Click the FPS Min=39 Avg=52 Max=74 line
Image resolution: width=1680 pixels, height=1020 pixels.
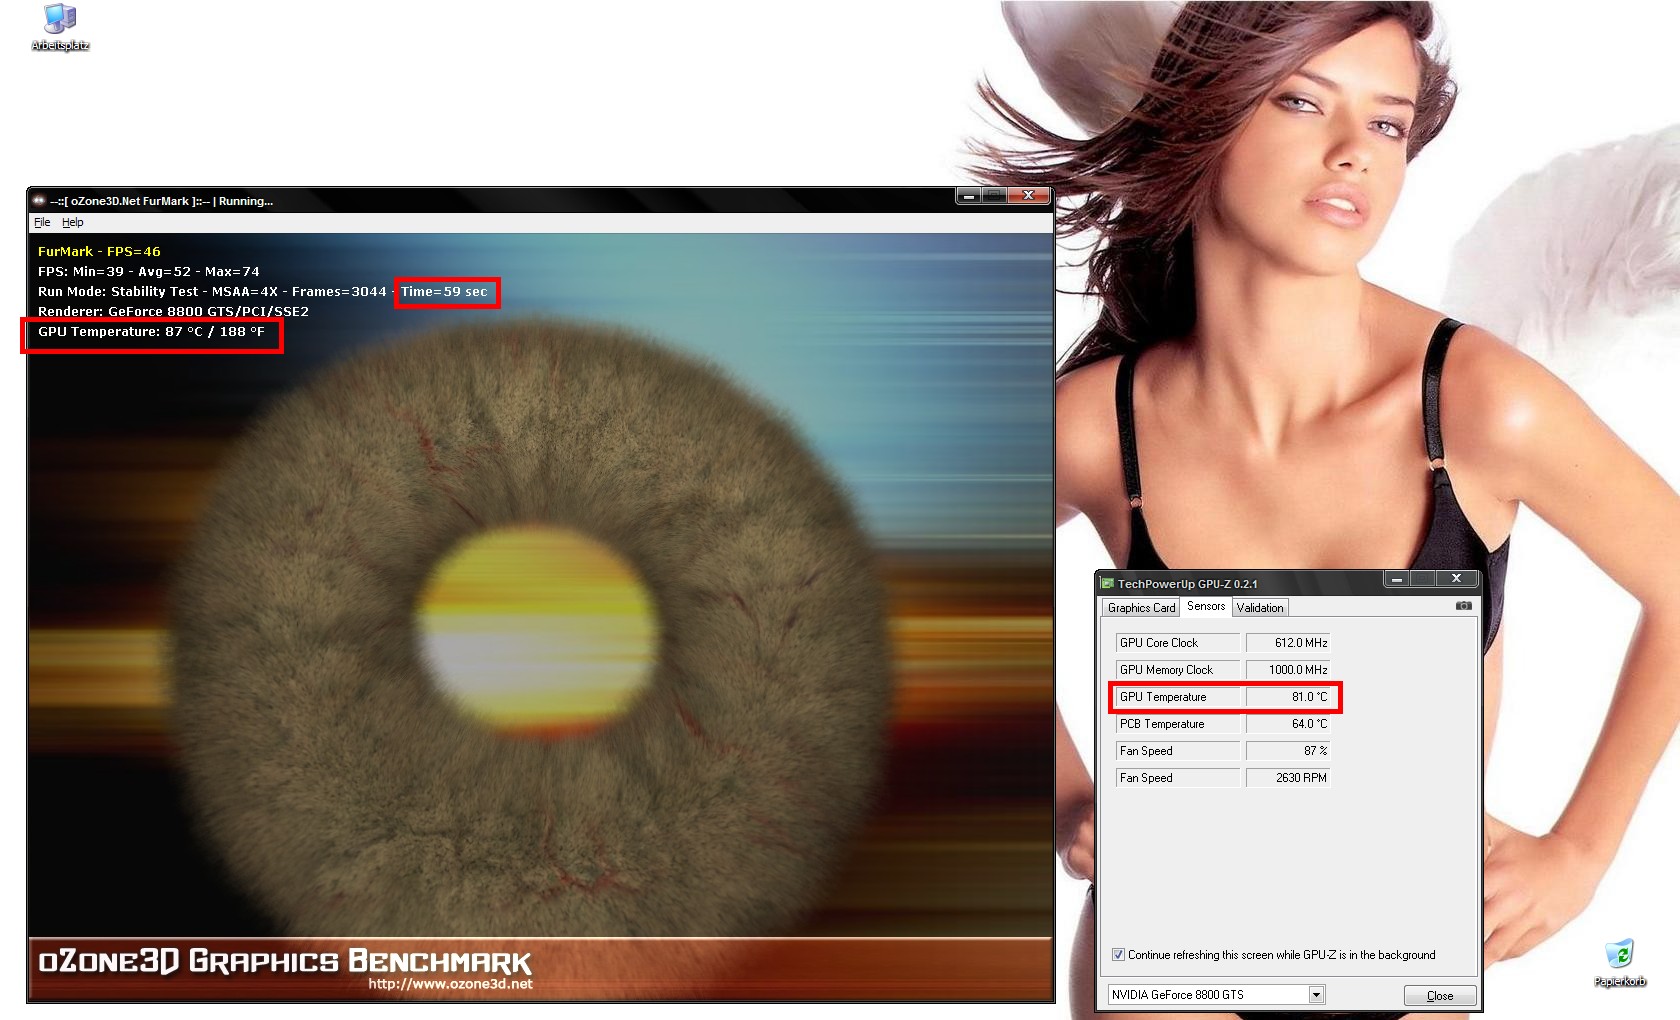point(148,272)
